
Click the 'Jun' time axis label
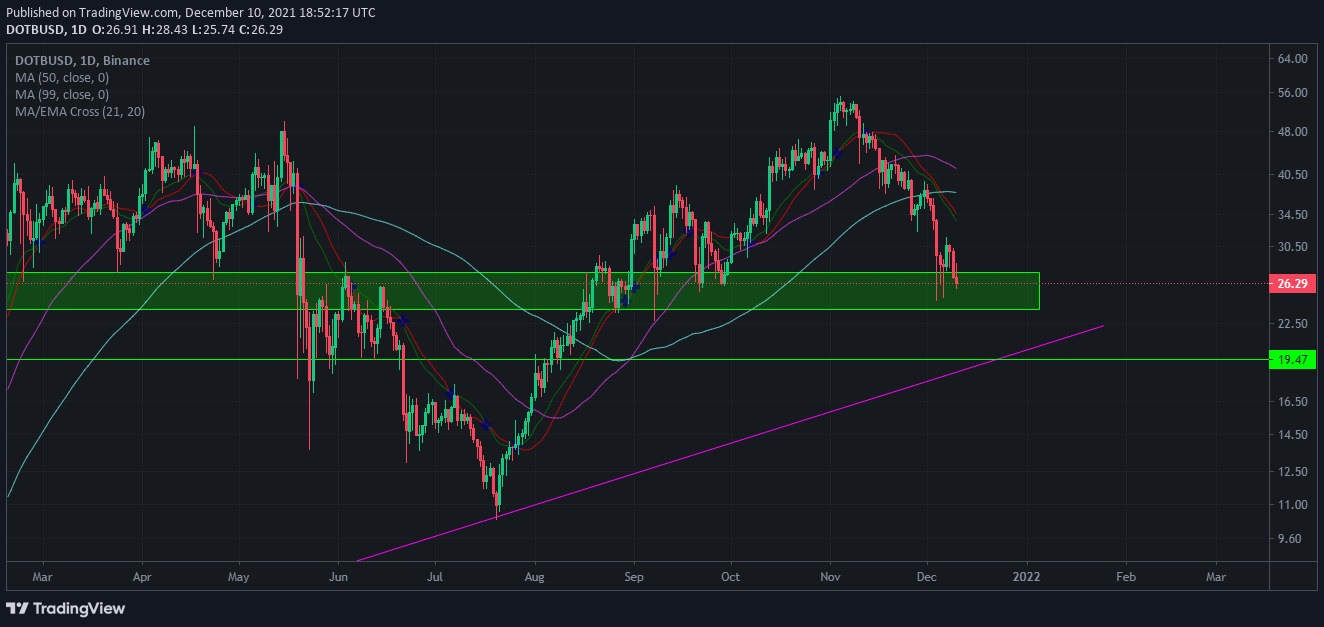[x=339, y=577]
